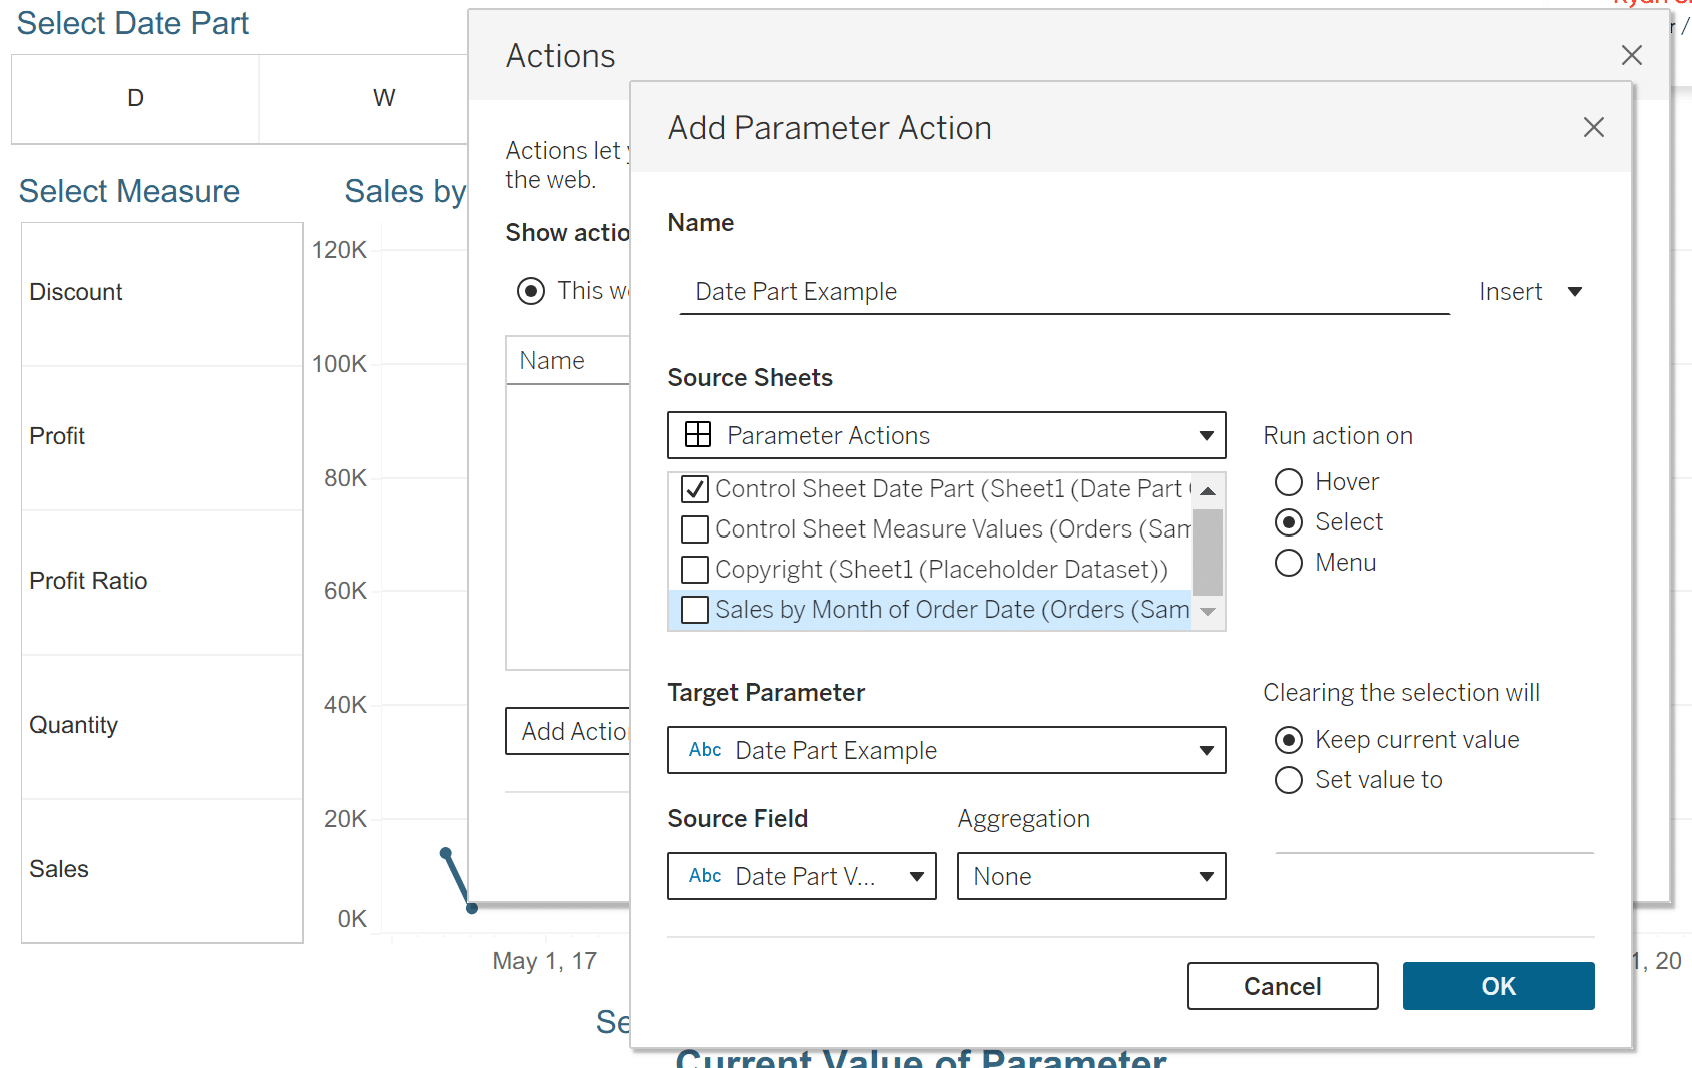Check Control Sheet Measure Values checkbox
The width and height of the screenshot is (1692, 1068).
(695, 529)
